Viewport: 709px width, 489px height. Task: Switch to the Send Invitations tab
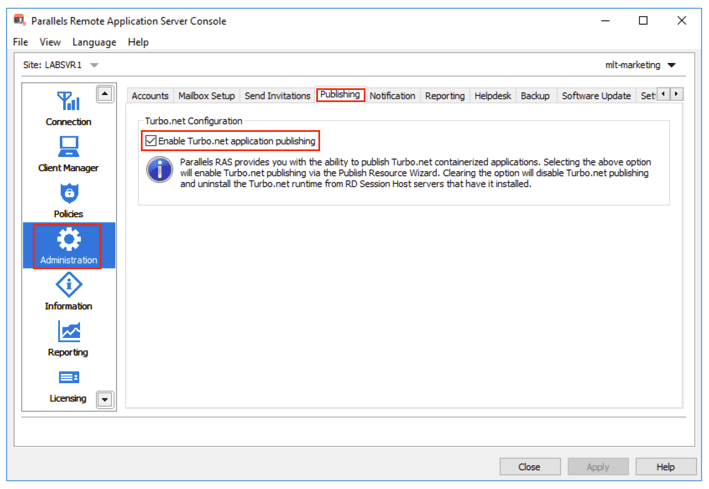tap(277, 96)
